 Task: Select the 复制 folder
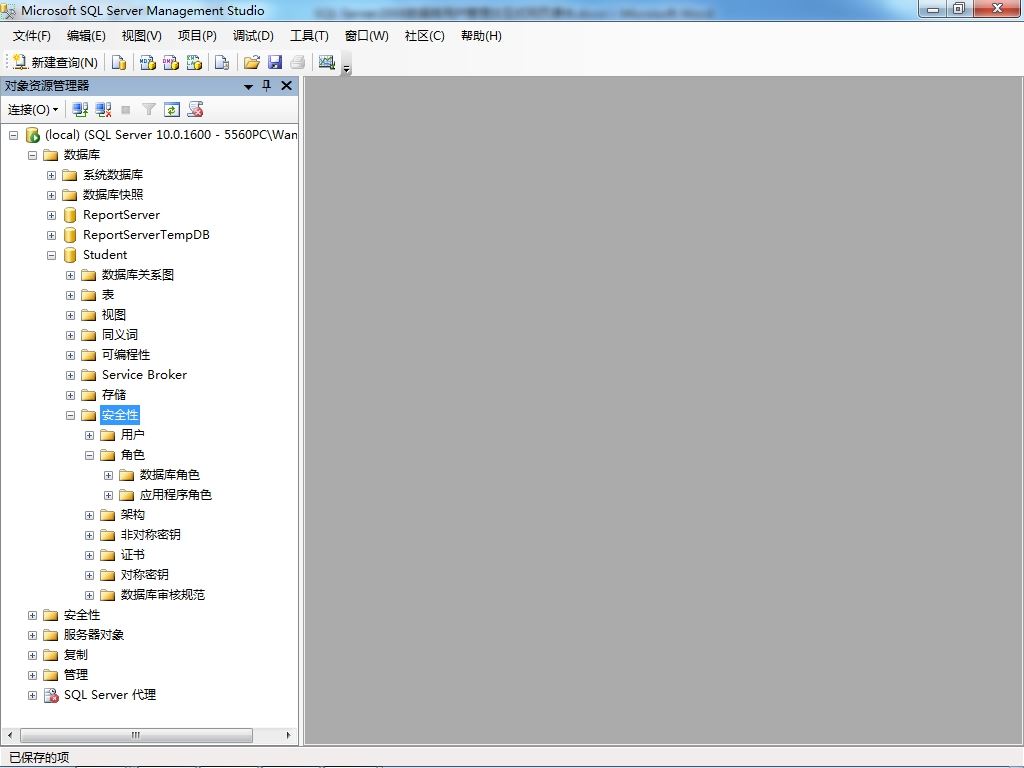(75, 655)
